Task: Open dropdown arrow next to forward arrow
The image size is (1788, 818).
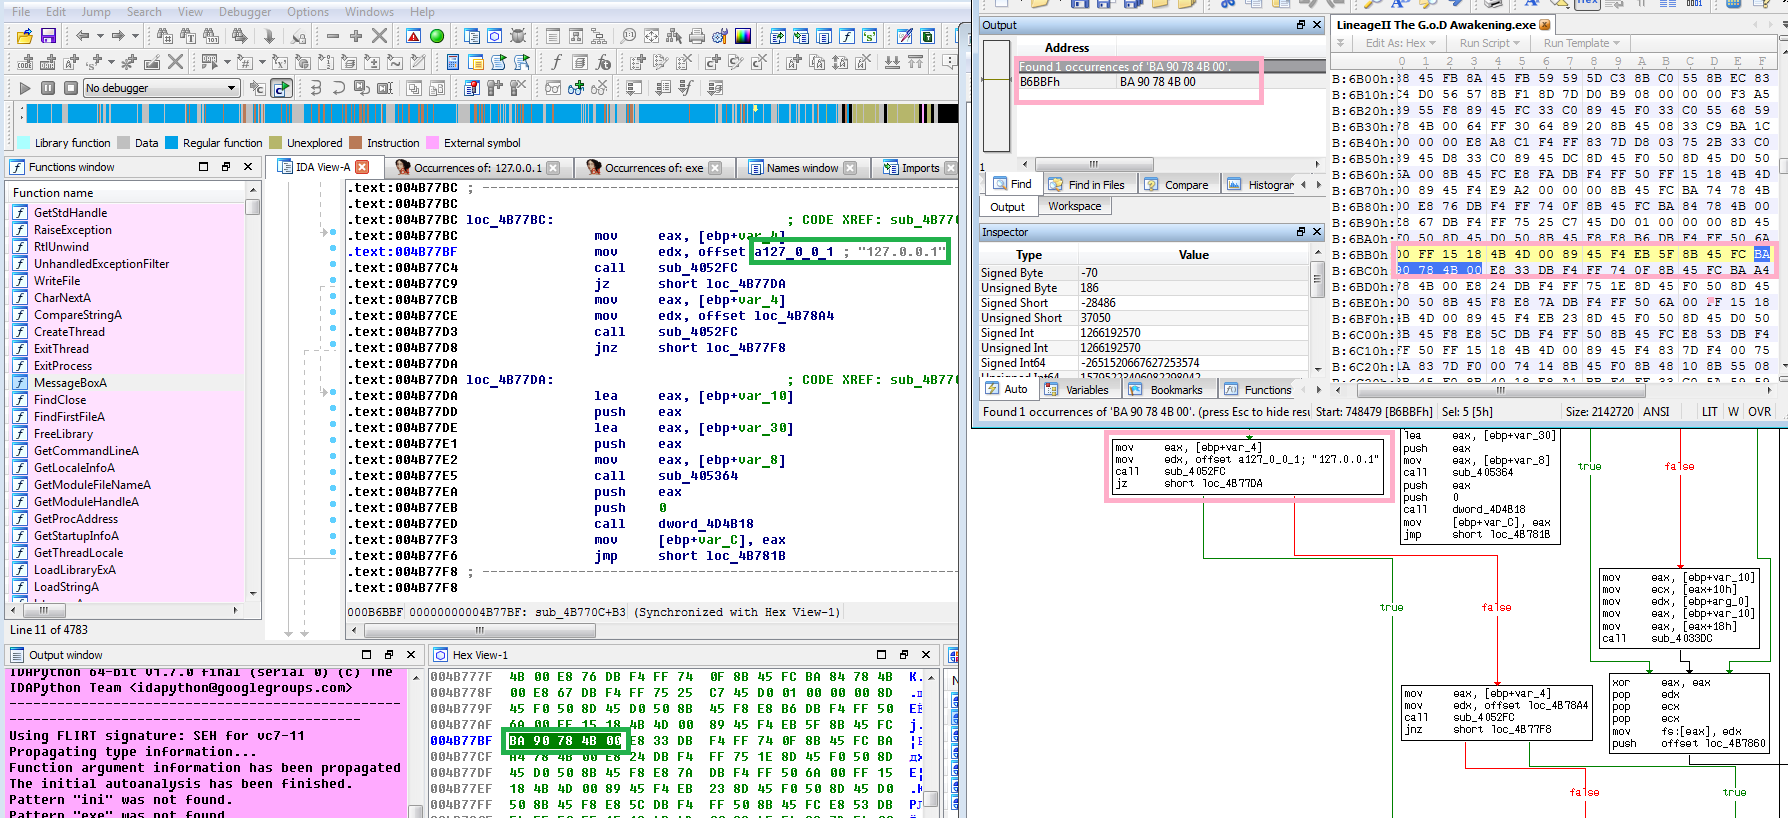Action: coord(135,36)
